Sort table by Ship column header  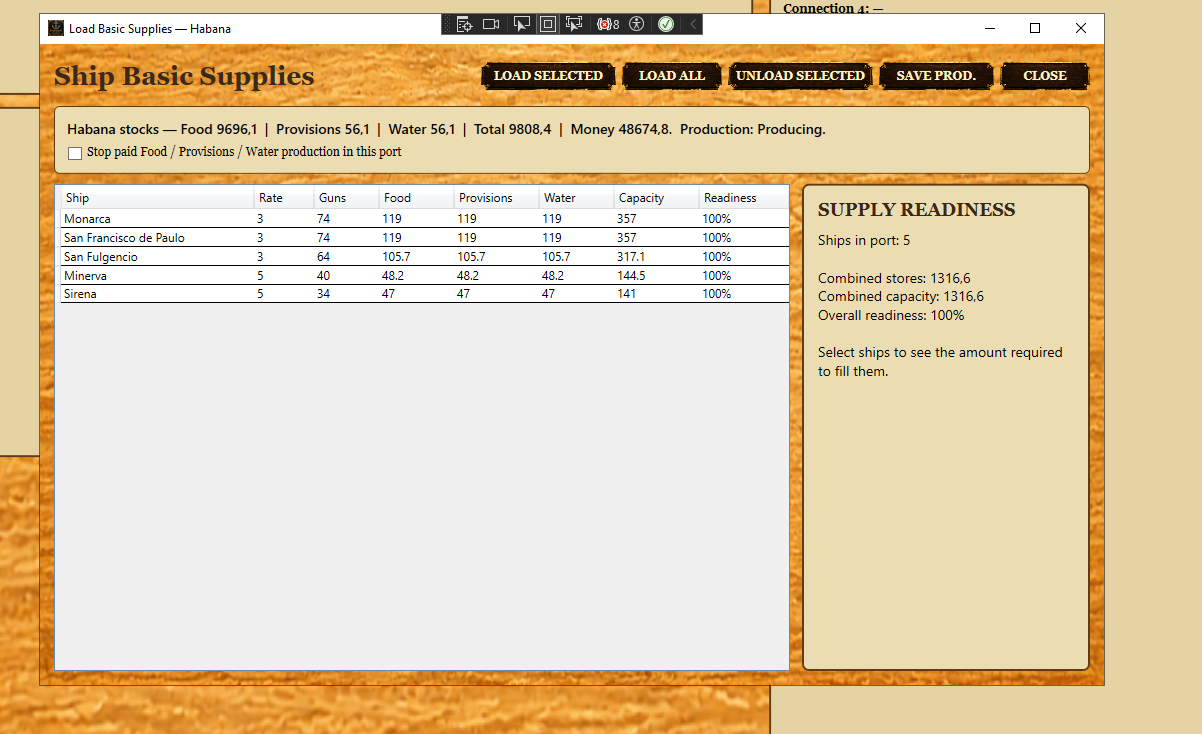tap(156, 198)
